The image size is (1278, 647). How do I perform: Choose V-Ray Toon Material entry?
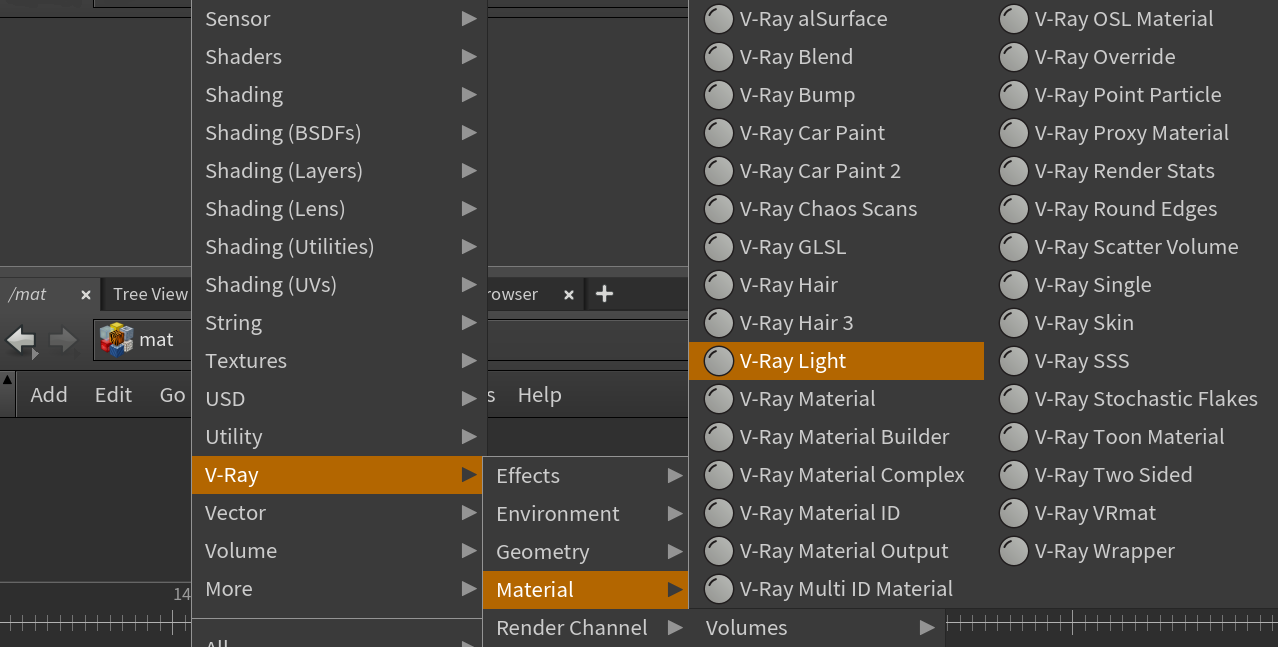[1131, 437]
